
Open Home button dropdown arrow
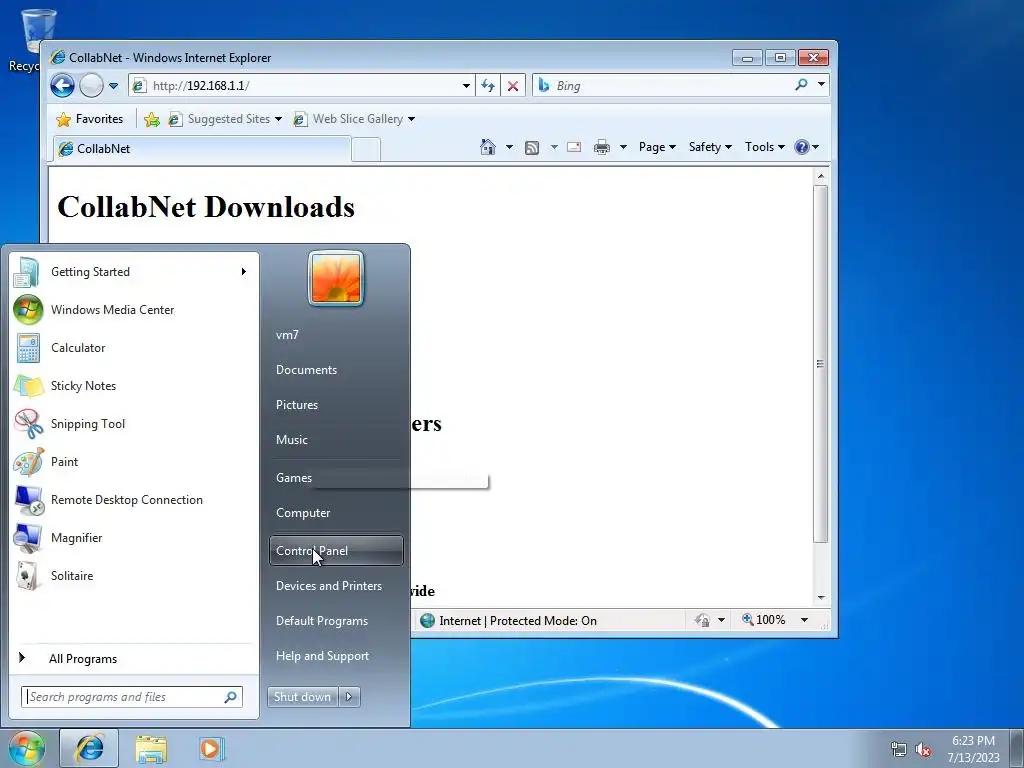tap(509, 147)
